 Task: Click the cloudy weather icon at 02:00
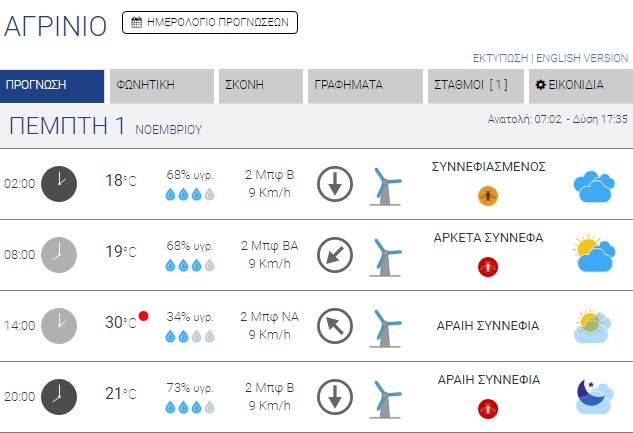point(592,185)
